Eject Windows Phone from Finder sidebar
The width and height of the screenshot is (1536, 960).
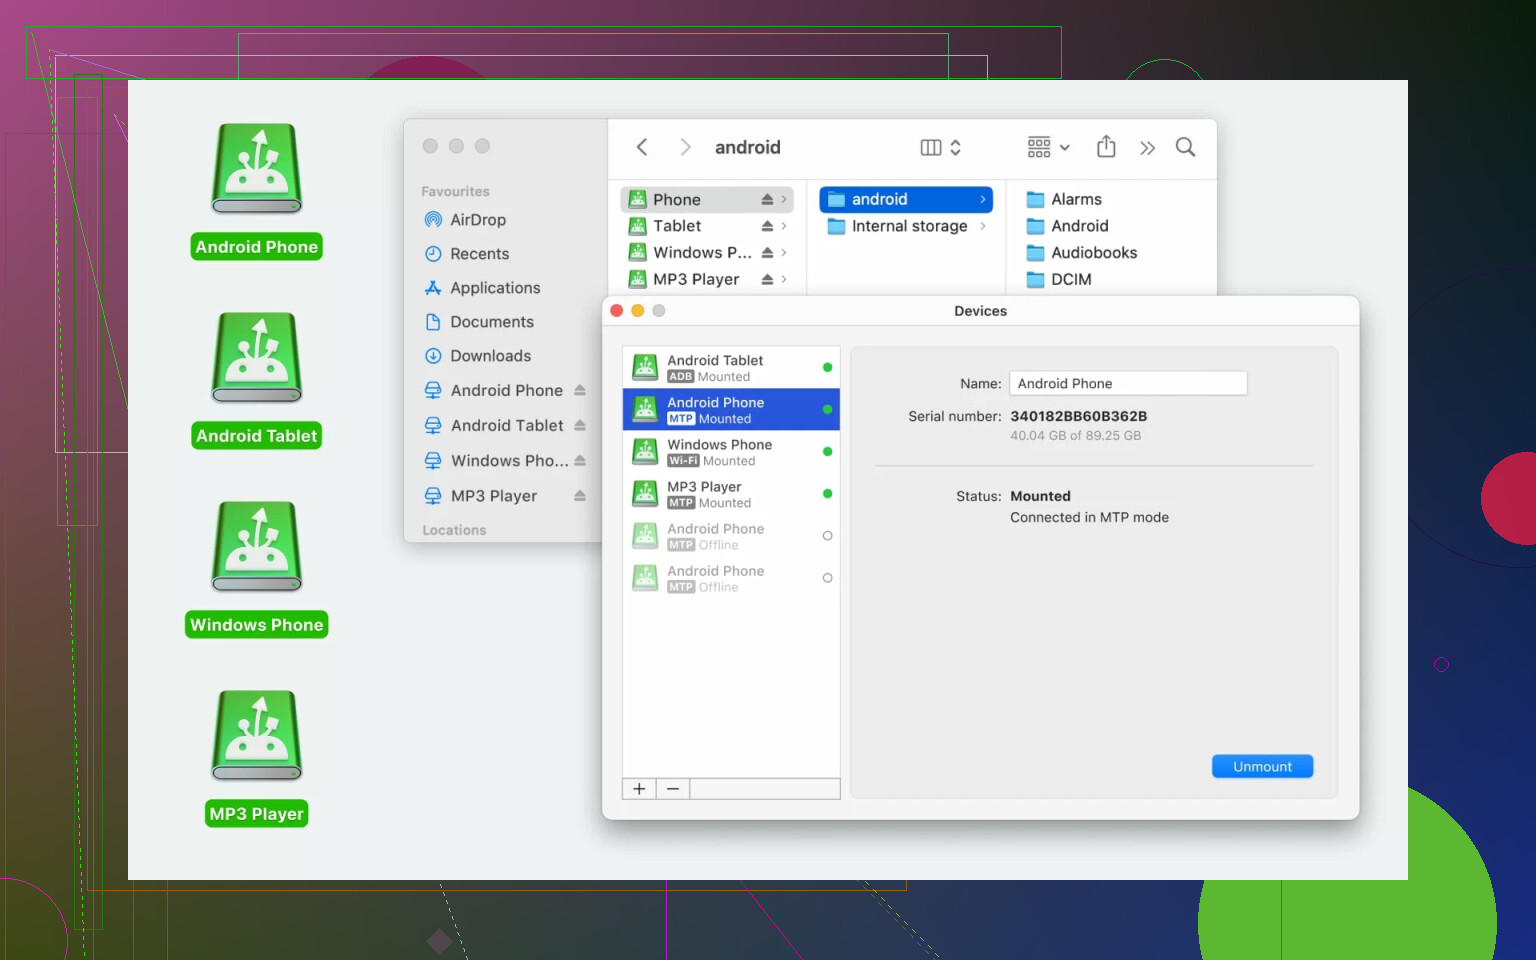(x=580, y=460)
